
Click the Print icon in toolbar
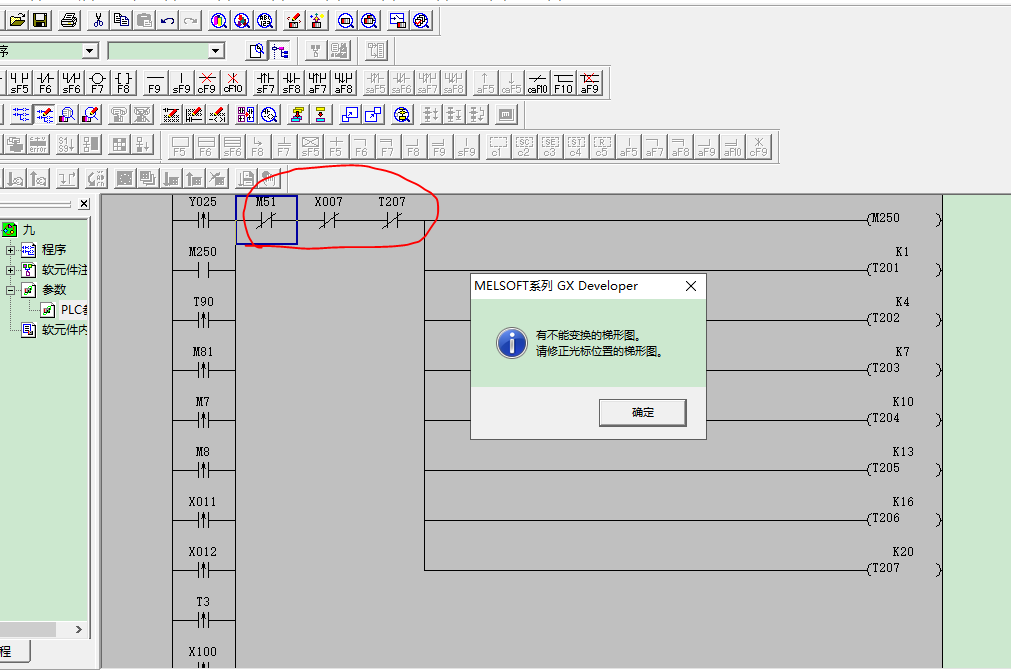pos(68,20)
